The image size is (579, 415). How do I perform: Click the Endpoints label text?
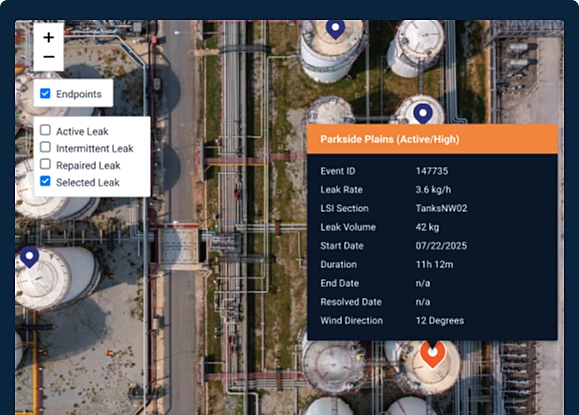pos(79,94)
